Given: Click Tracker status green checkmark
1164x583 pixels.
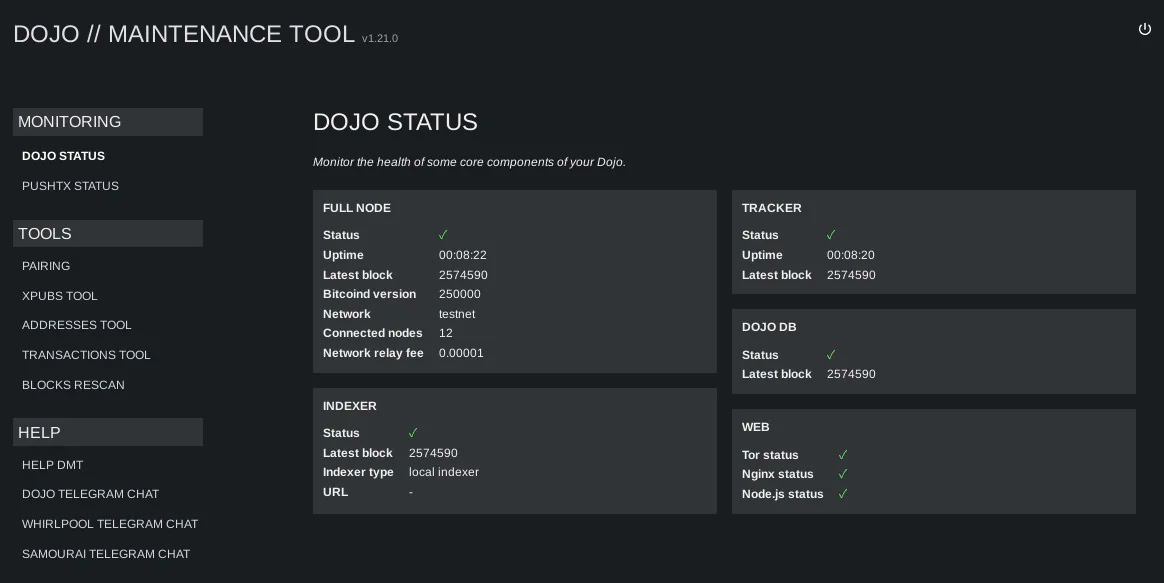Looking at the screenshot, I should [x=831, y=235].
